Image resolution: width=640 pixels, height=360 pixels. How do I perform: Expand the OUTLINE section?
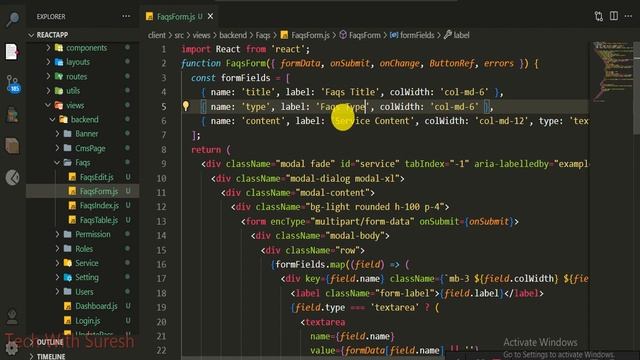tap(50, 342)
